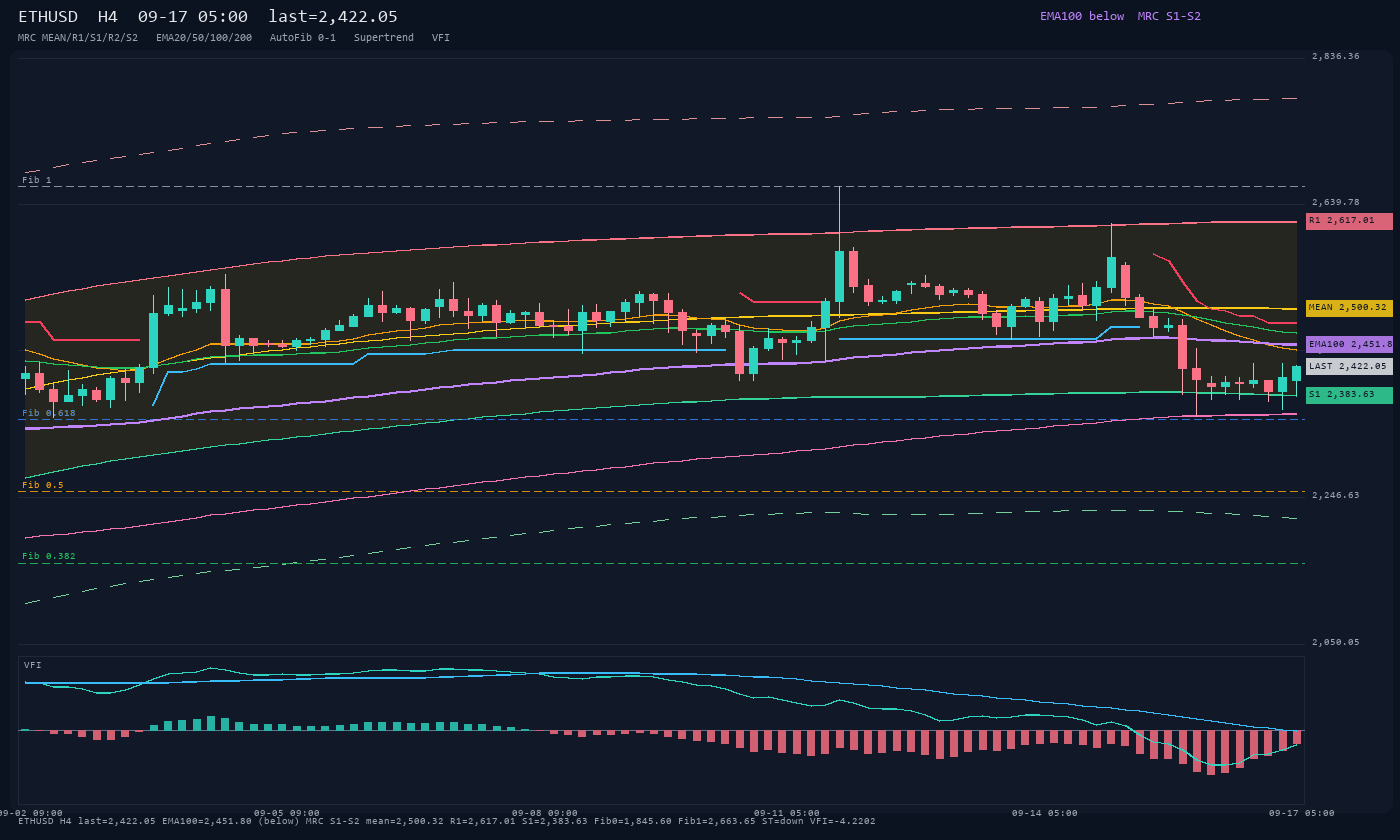Click the MEAN 2,500.32 price tag
The image size is (1400, 840).
point(1349,308)
